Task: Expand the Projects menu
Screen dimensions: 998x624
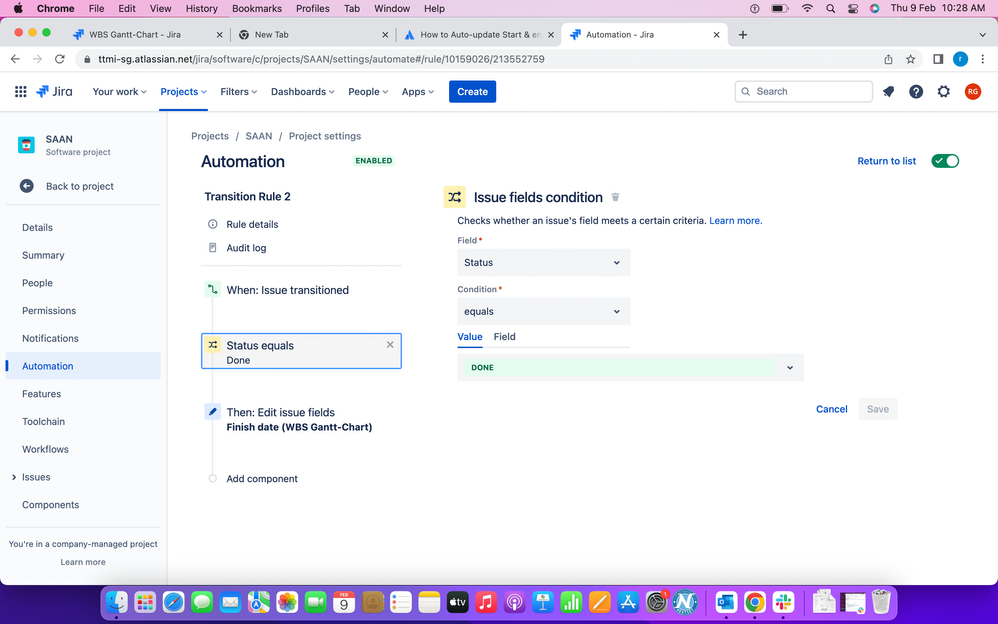Action: (183, 92)
